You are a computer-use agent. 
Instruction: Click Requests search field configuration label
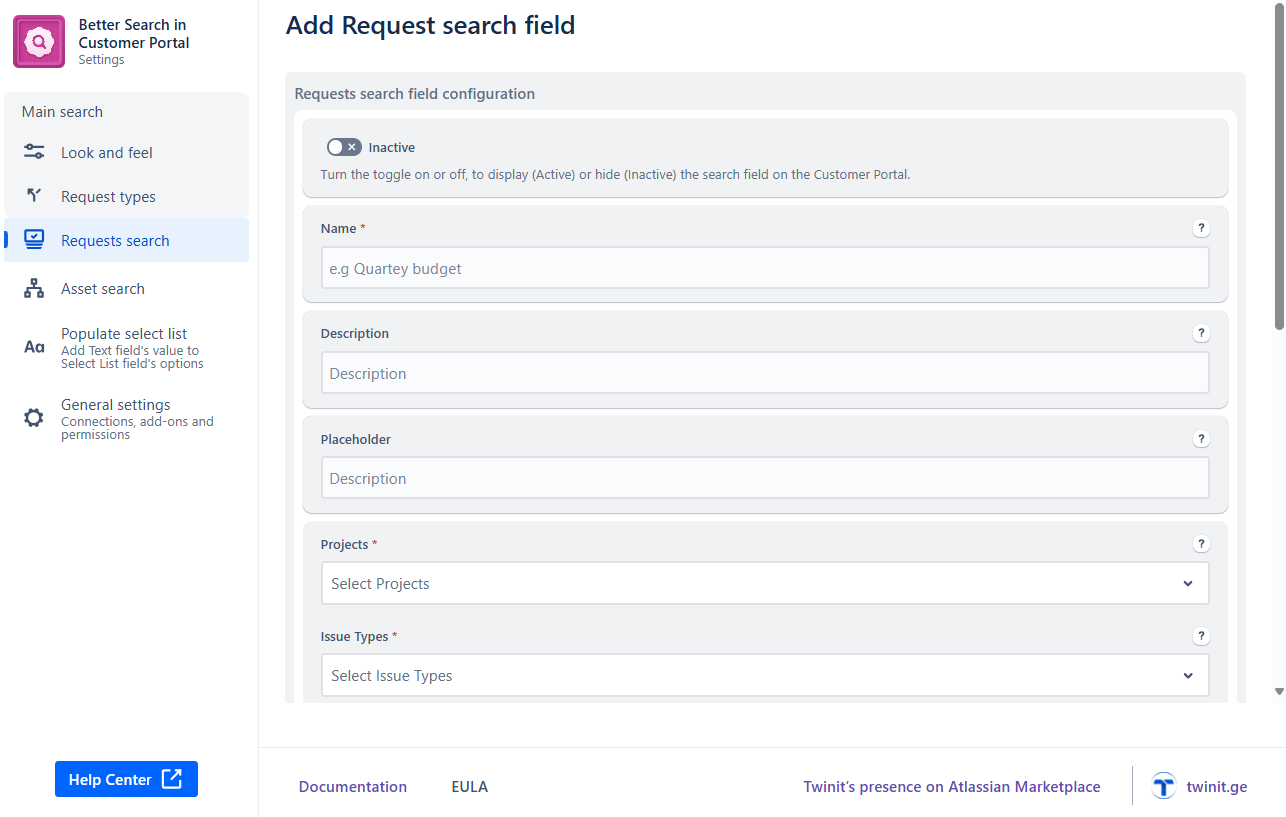tap(415, 94)
